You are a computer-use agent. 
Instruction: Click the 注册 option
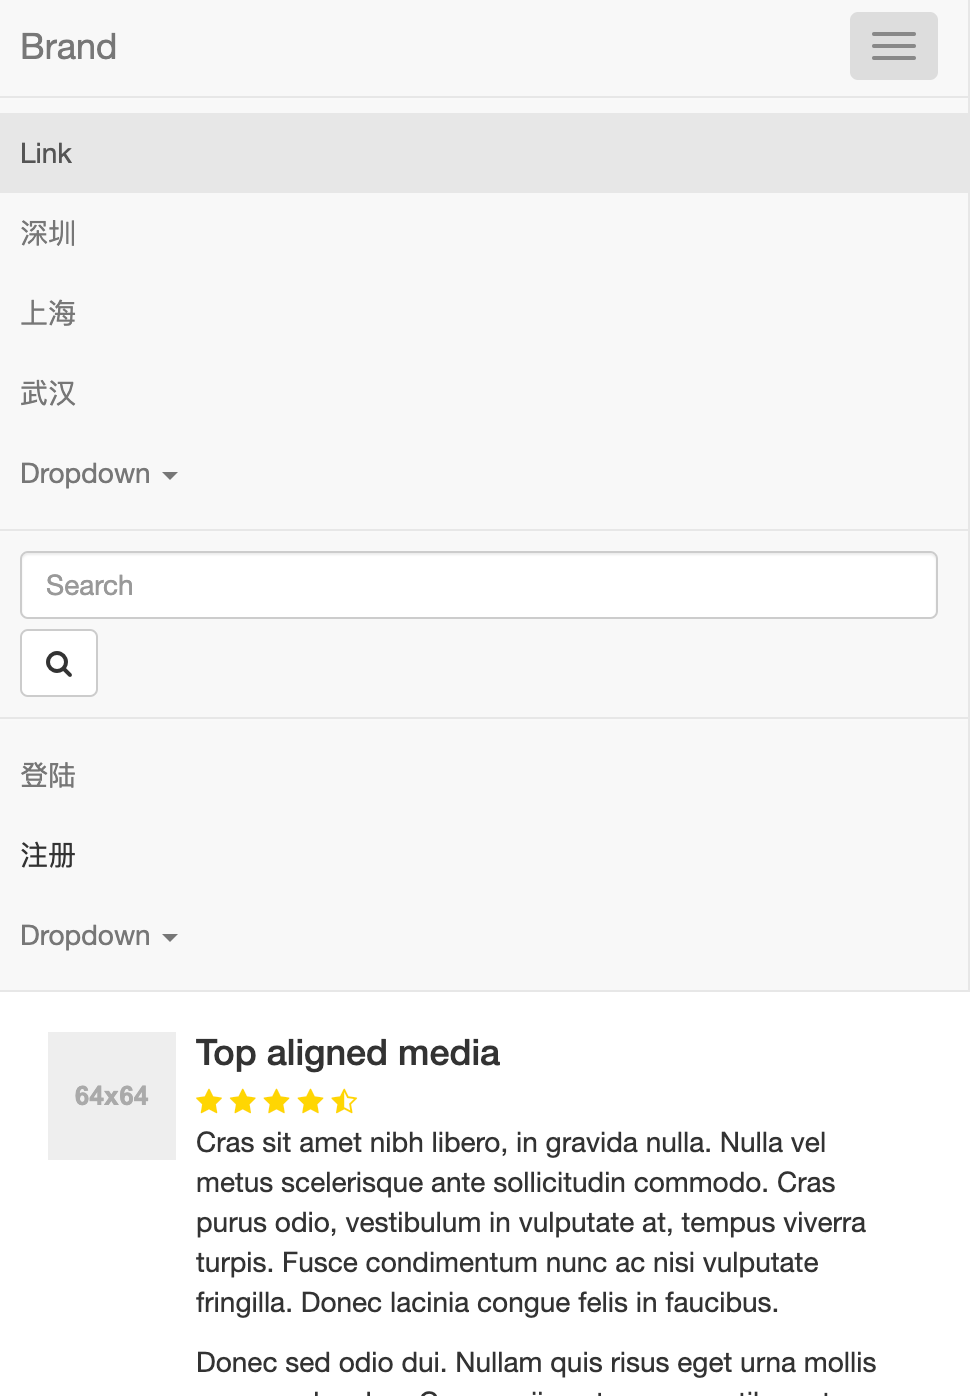pos(46,856)
